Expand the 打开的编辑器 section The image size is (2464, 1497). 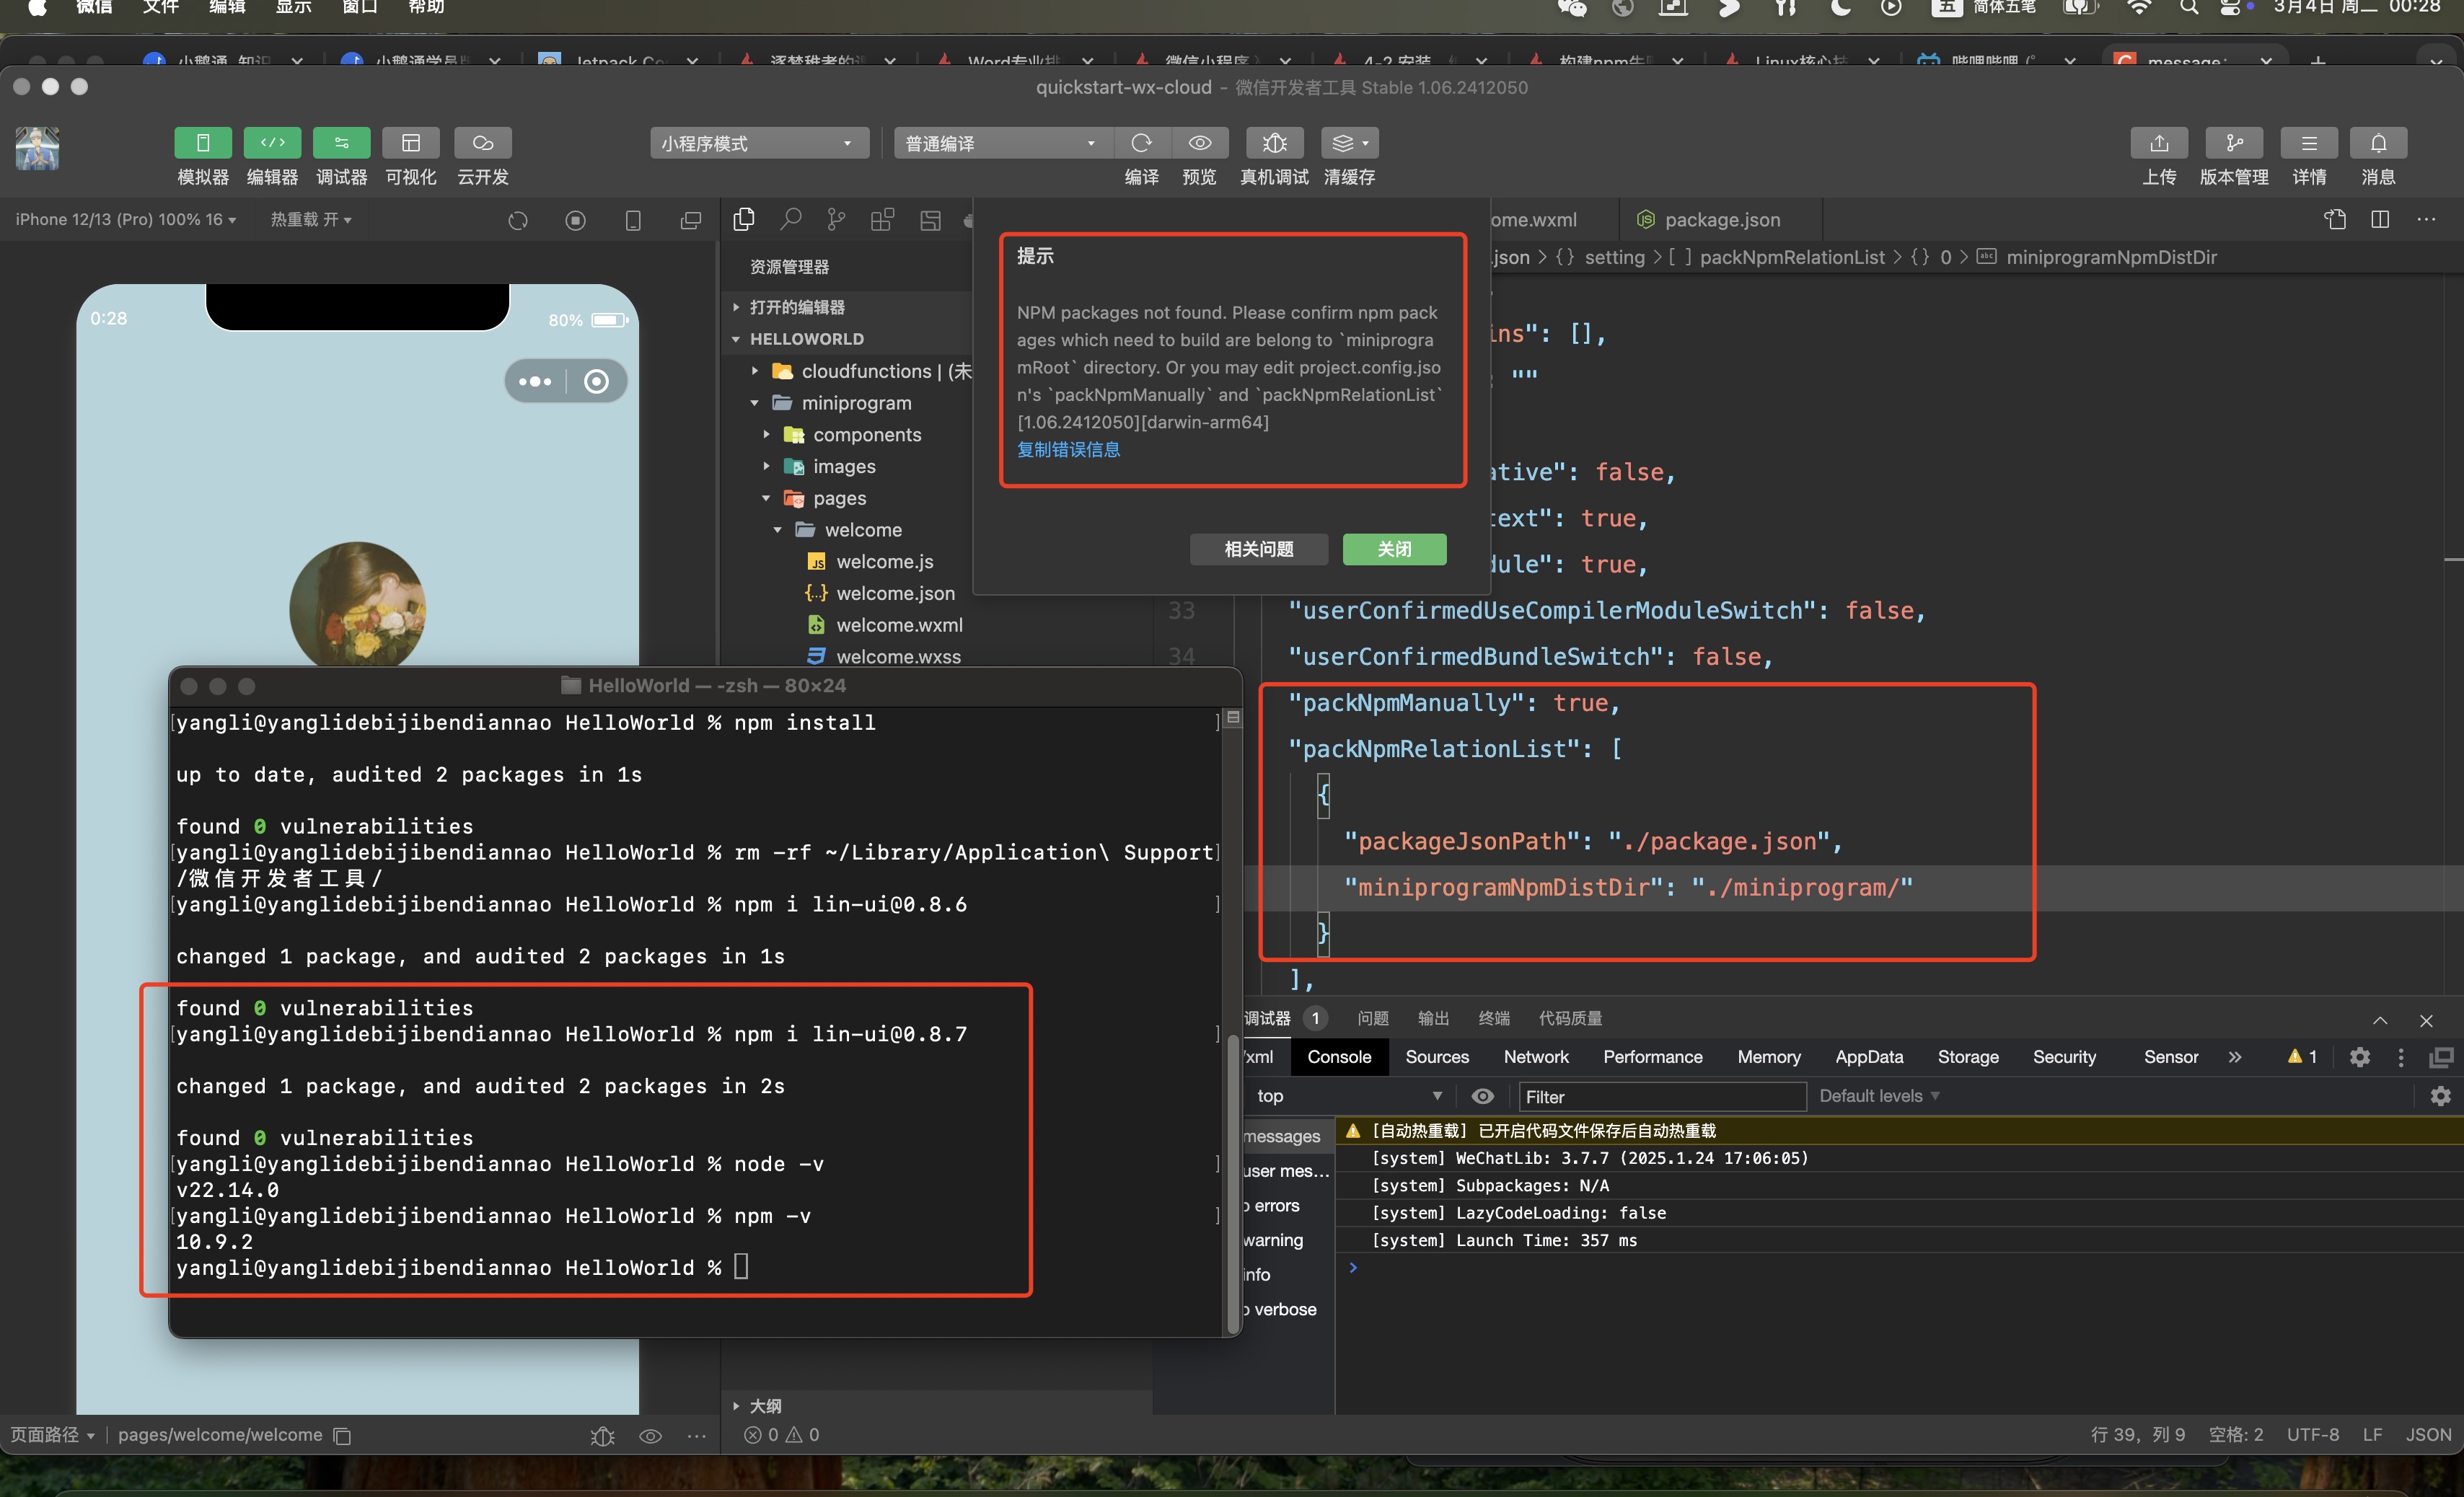[x=796, y=307]
